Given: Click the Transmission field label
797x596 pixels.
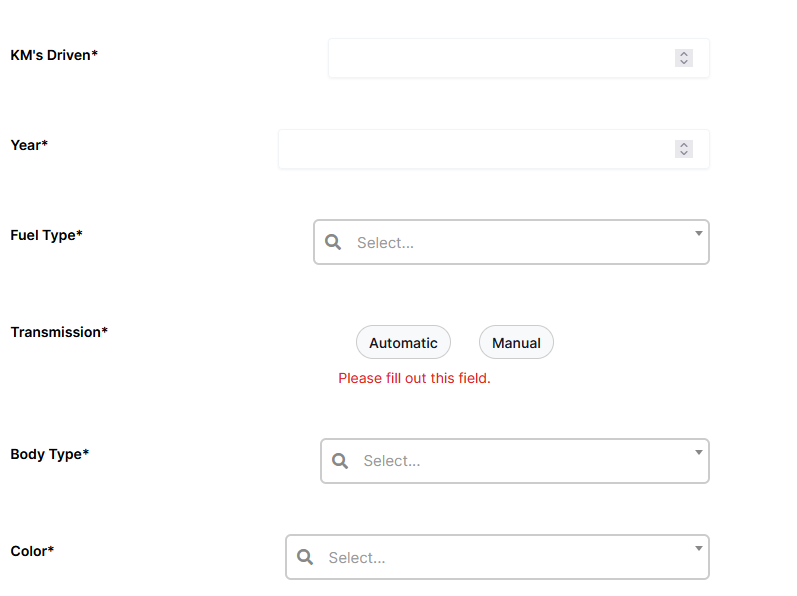Looking at the screenshot, I should pos(59,332).
